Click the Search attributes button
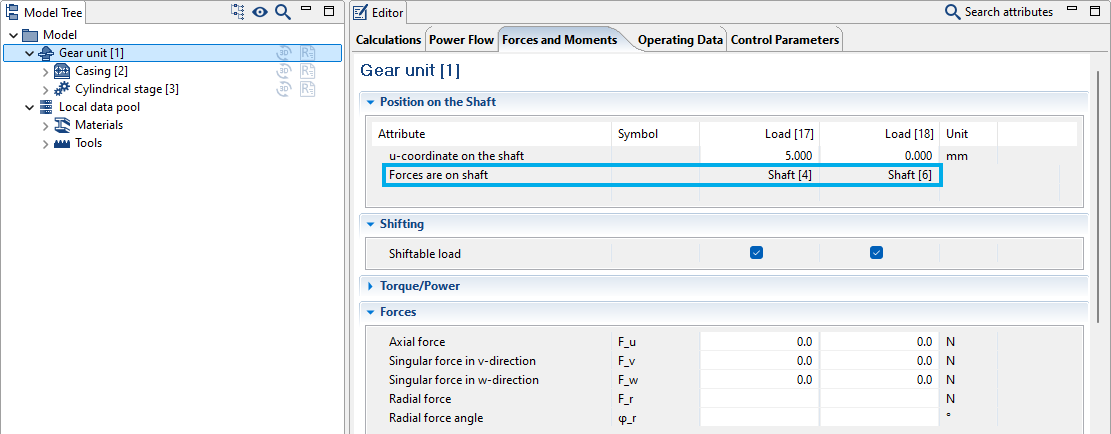Viewport: 1111px width, 434px height. 999,12
